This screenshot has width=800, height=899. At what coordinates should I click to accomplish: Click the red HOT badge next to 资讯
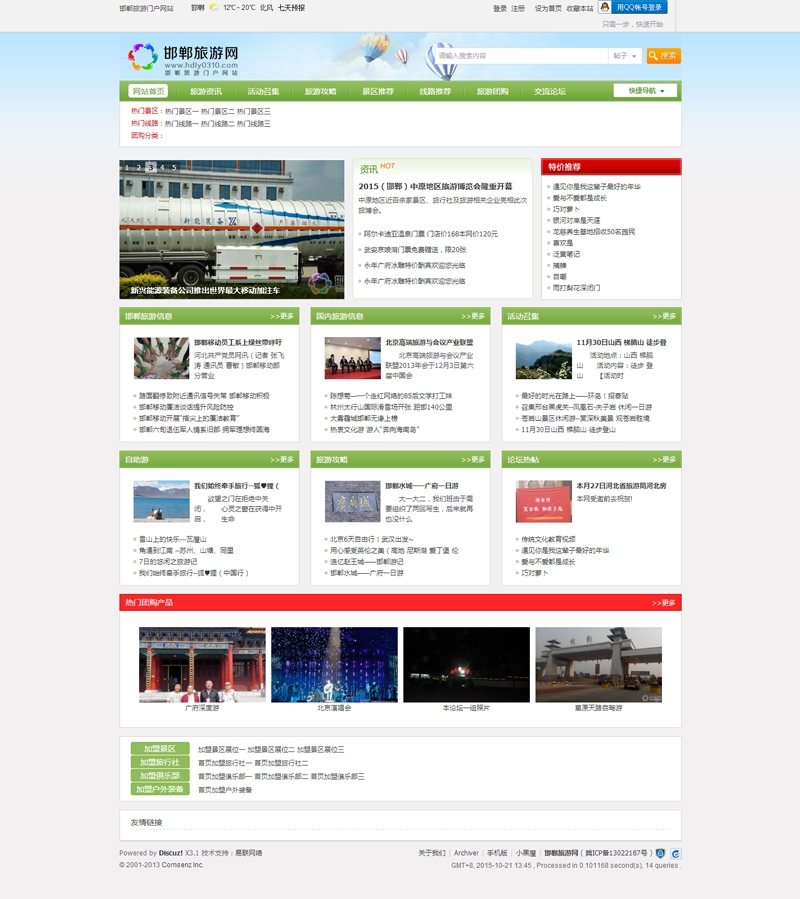pyautogui.click(x=388, y=166)
